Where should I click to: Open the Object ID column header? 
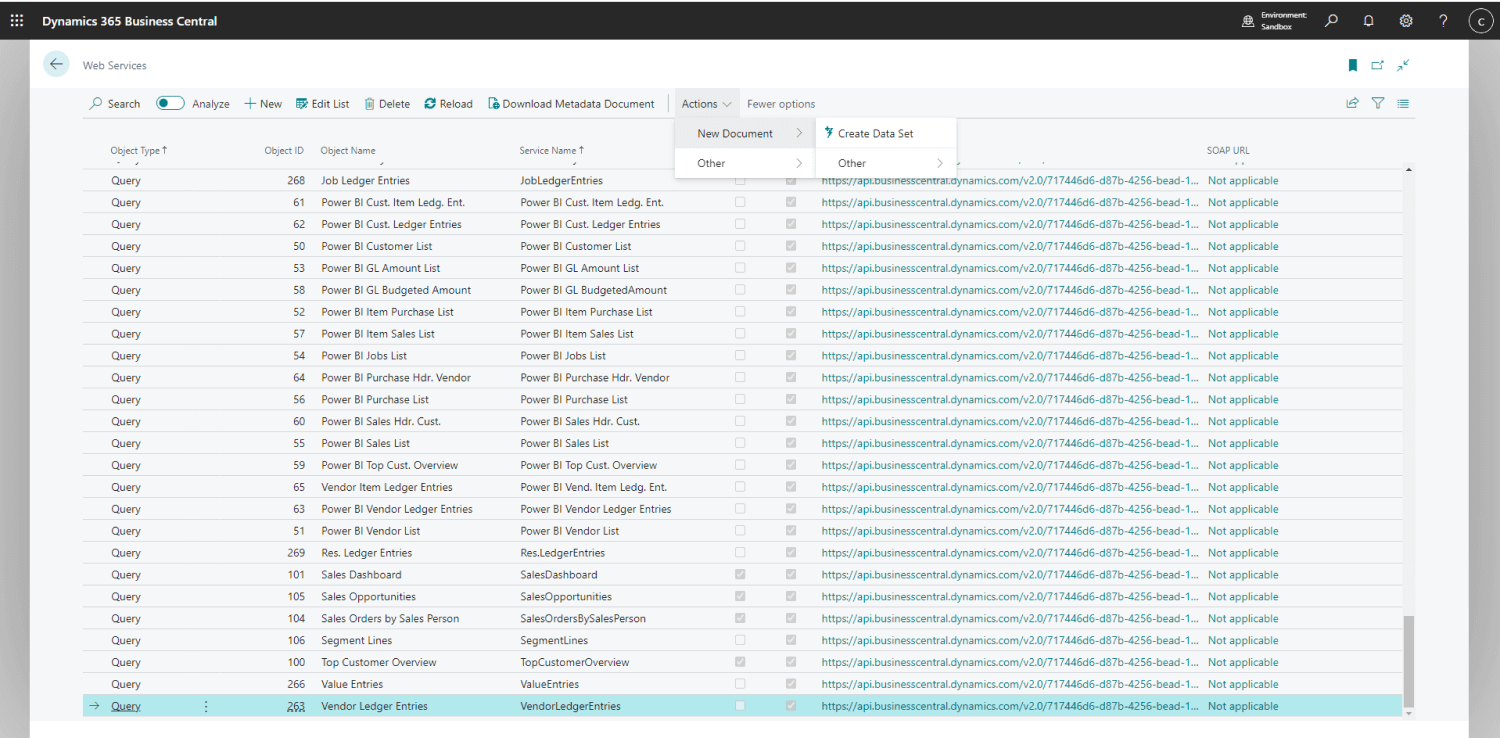[x=284, y=150]
